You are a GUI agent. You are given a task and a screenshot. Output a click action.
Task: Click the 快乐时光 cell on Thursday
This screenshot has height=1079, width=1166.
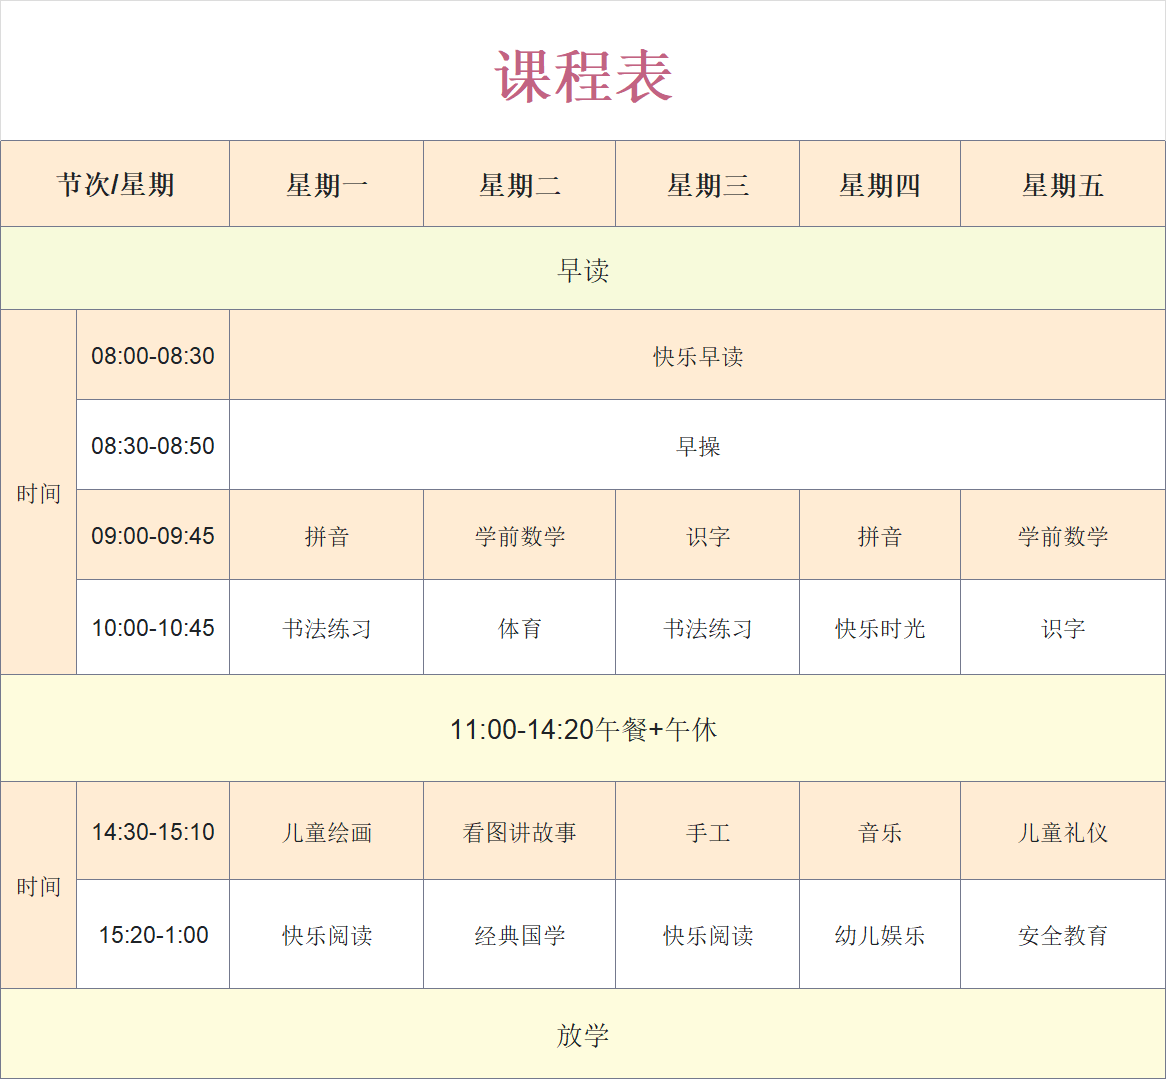tap(879, 629)
